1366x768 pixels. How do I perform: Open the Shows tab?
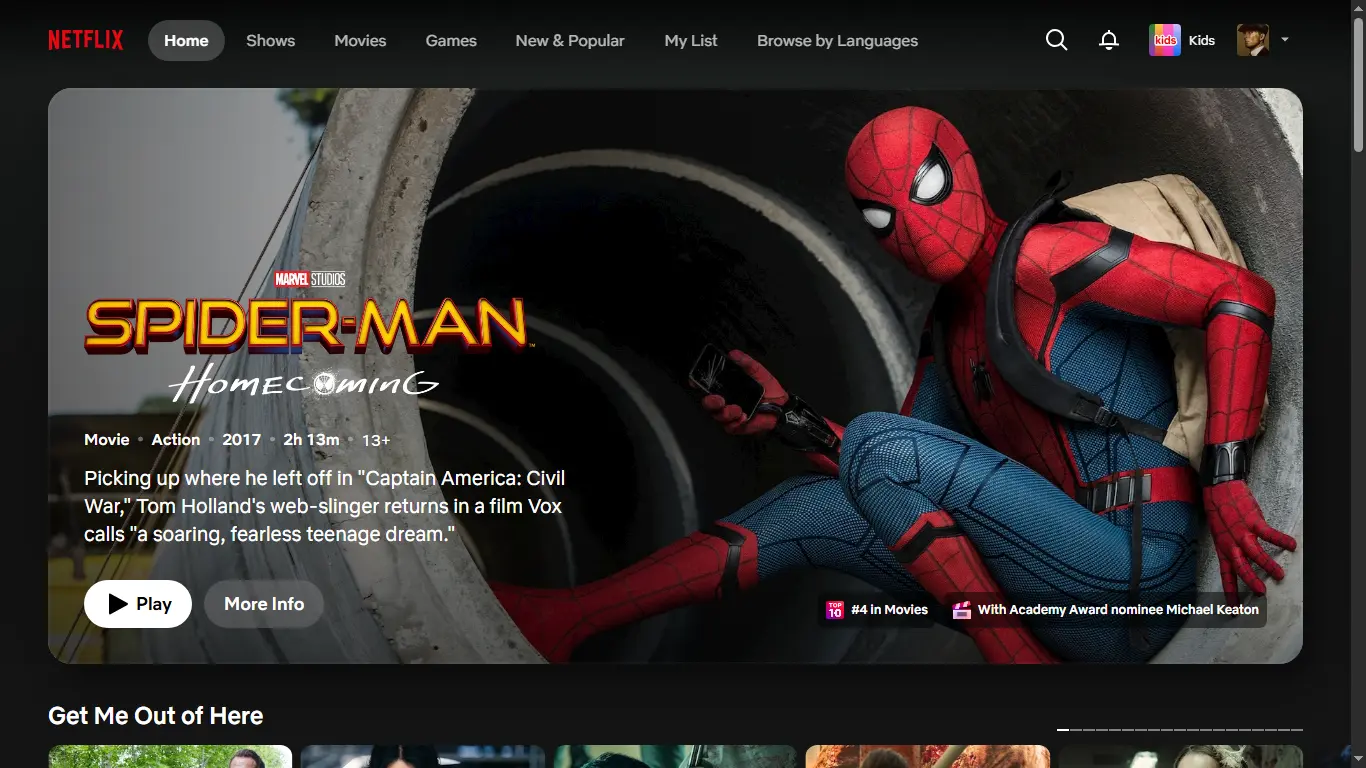[x=271, y=40]
